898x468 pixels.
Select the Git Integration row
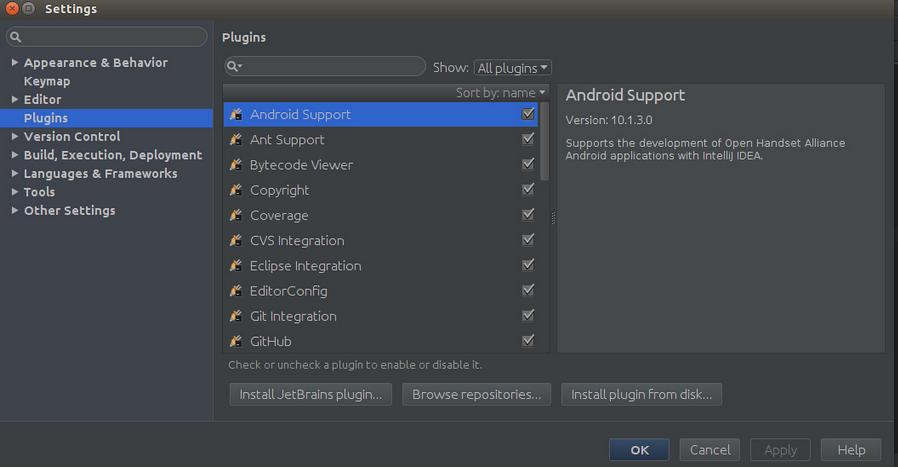click(381, 316)
